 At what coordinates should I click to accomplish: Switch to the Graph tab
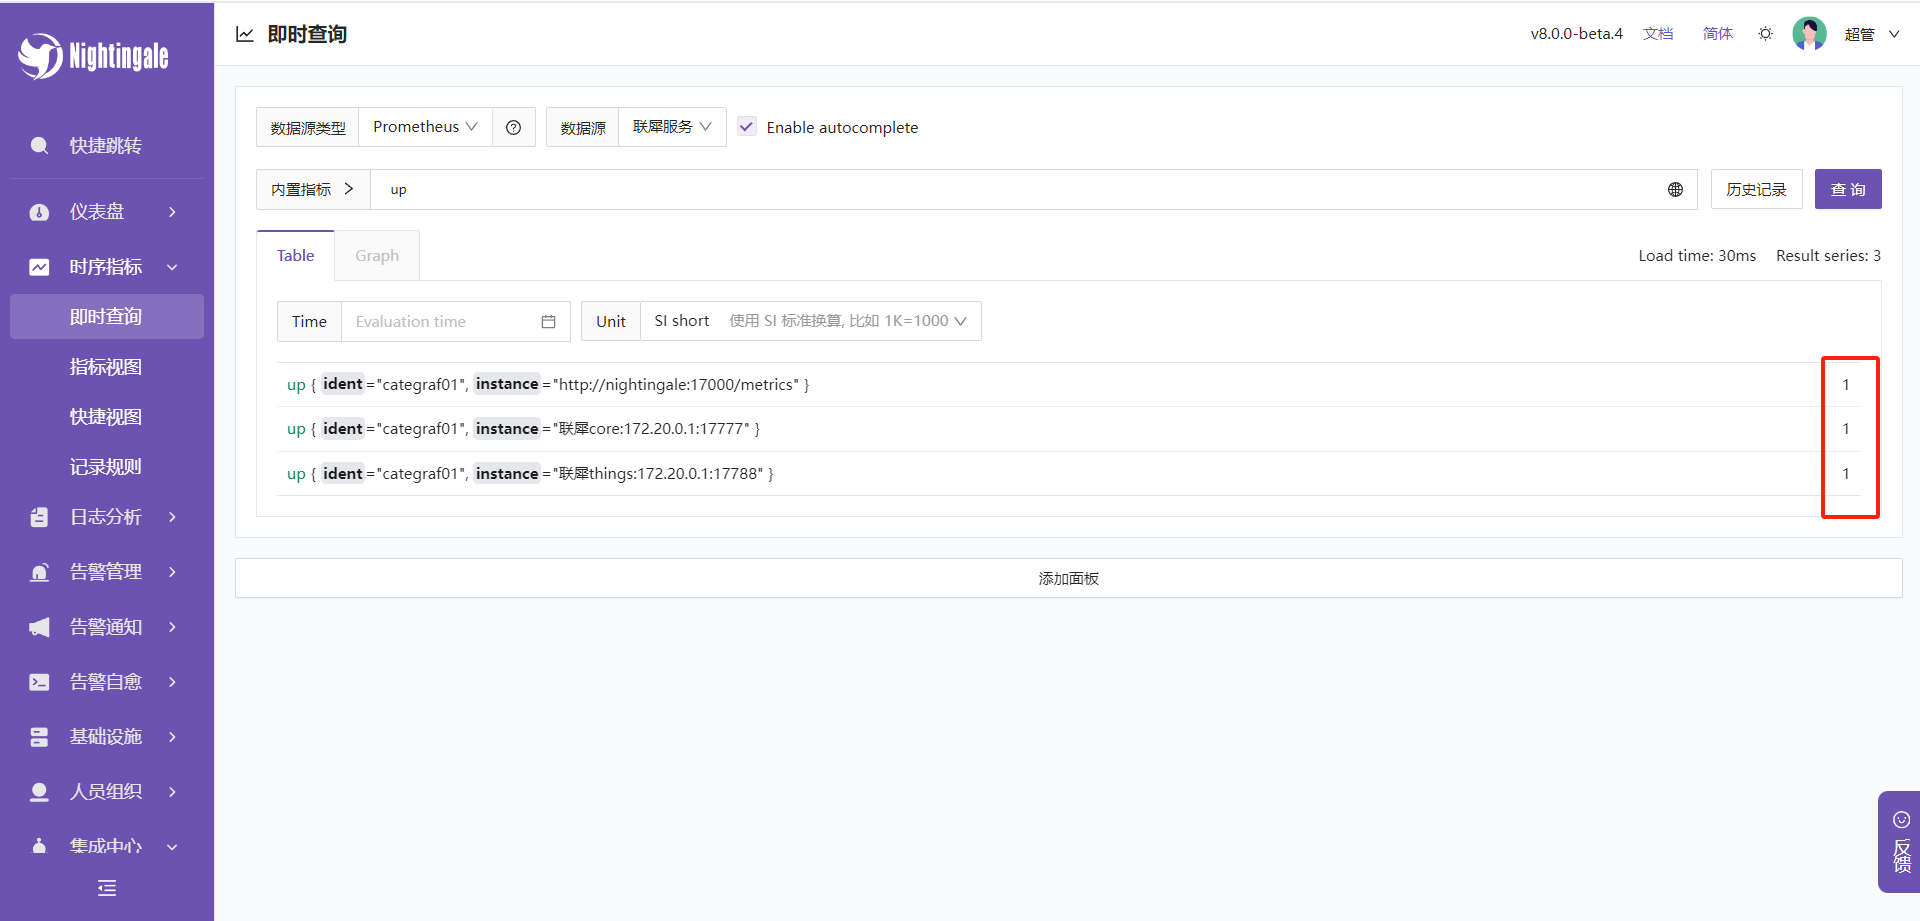point(377,256)
